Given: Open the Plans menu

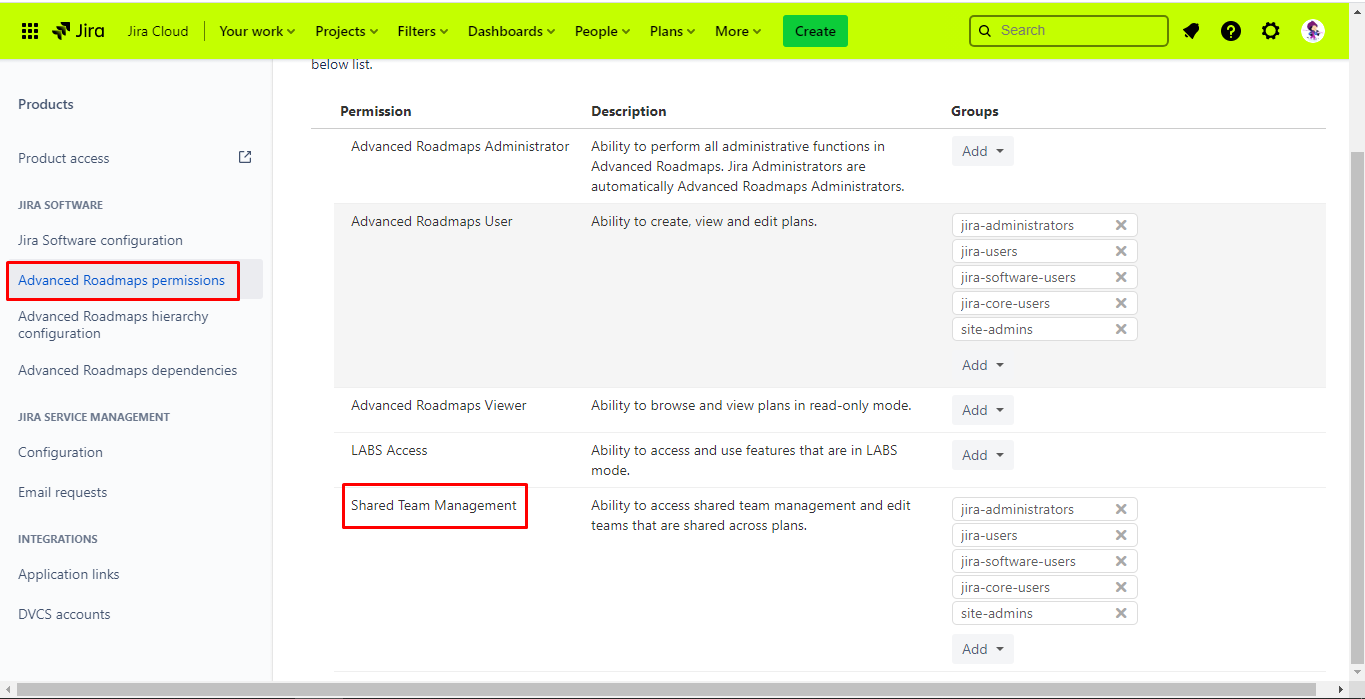Looking at the screenshot, I should (x=670, y=31).
